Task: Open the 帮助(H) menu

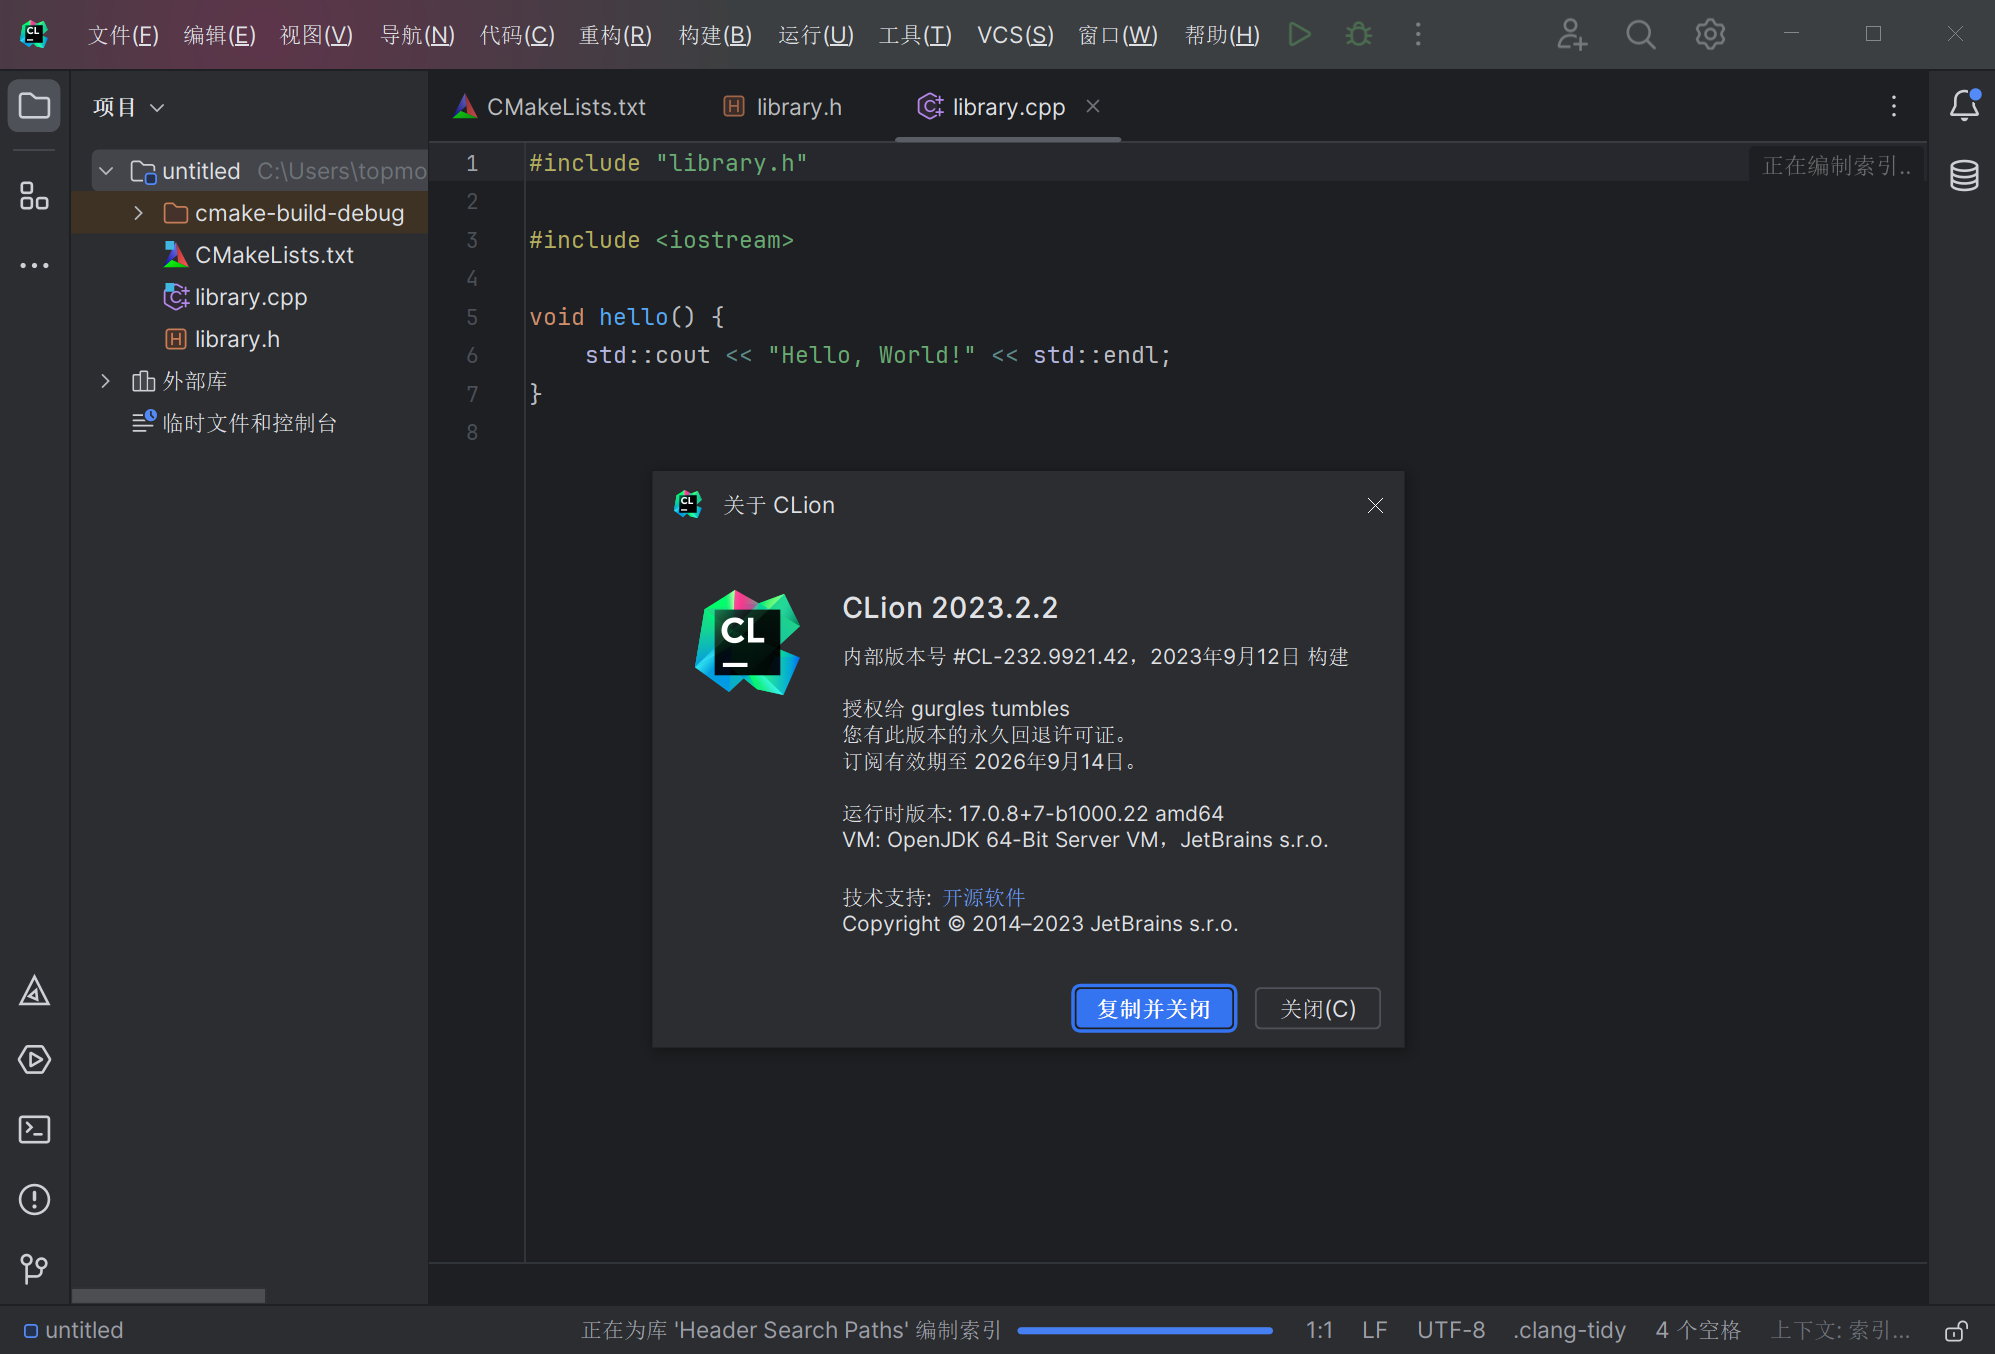Action: click(1221, 35)
